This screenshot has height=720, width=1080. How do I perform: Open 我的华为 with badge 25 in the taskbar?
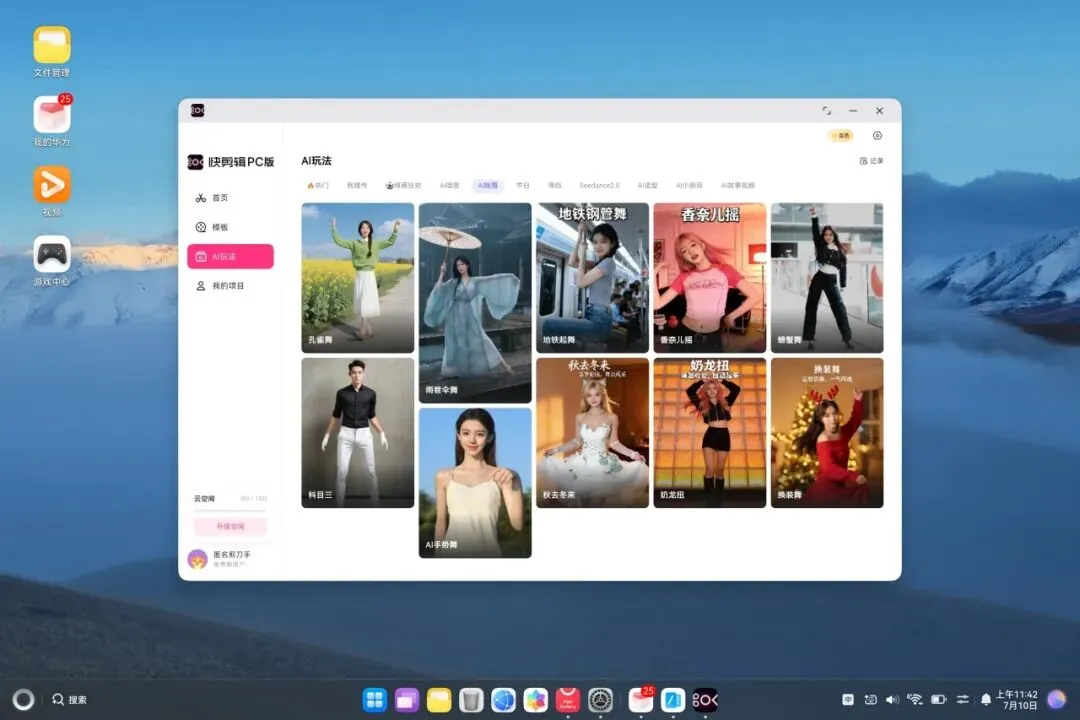(641, 700)
